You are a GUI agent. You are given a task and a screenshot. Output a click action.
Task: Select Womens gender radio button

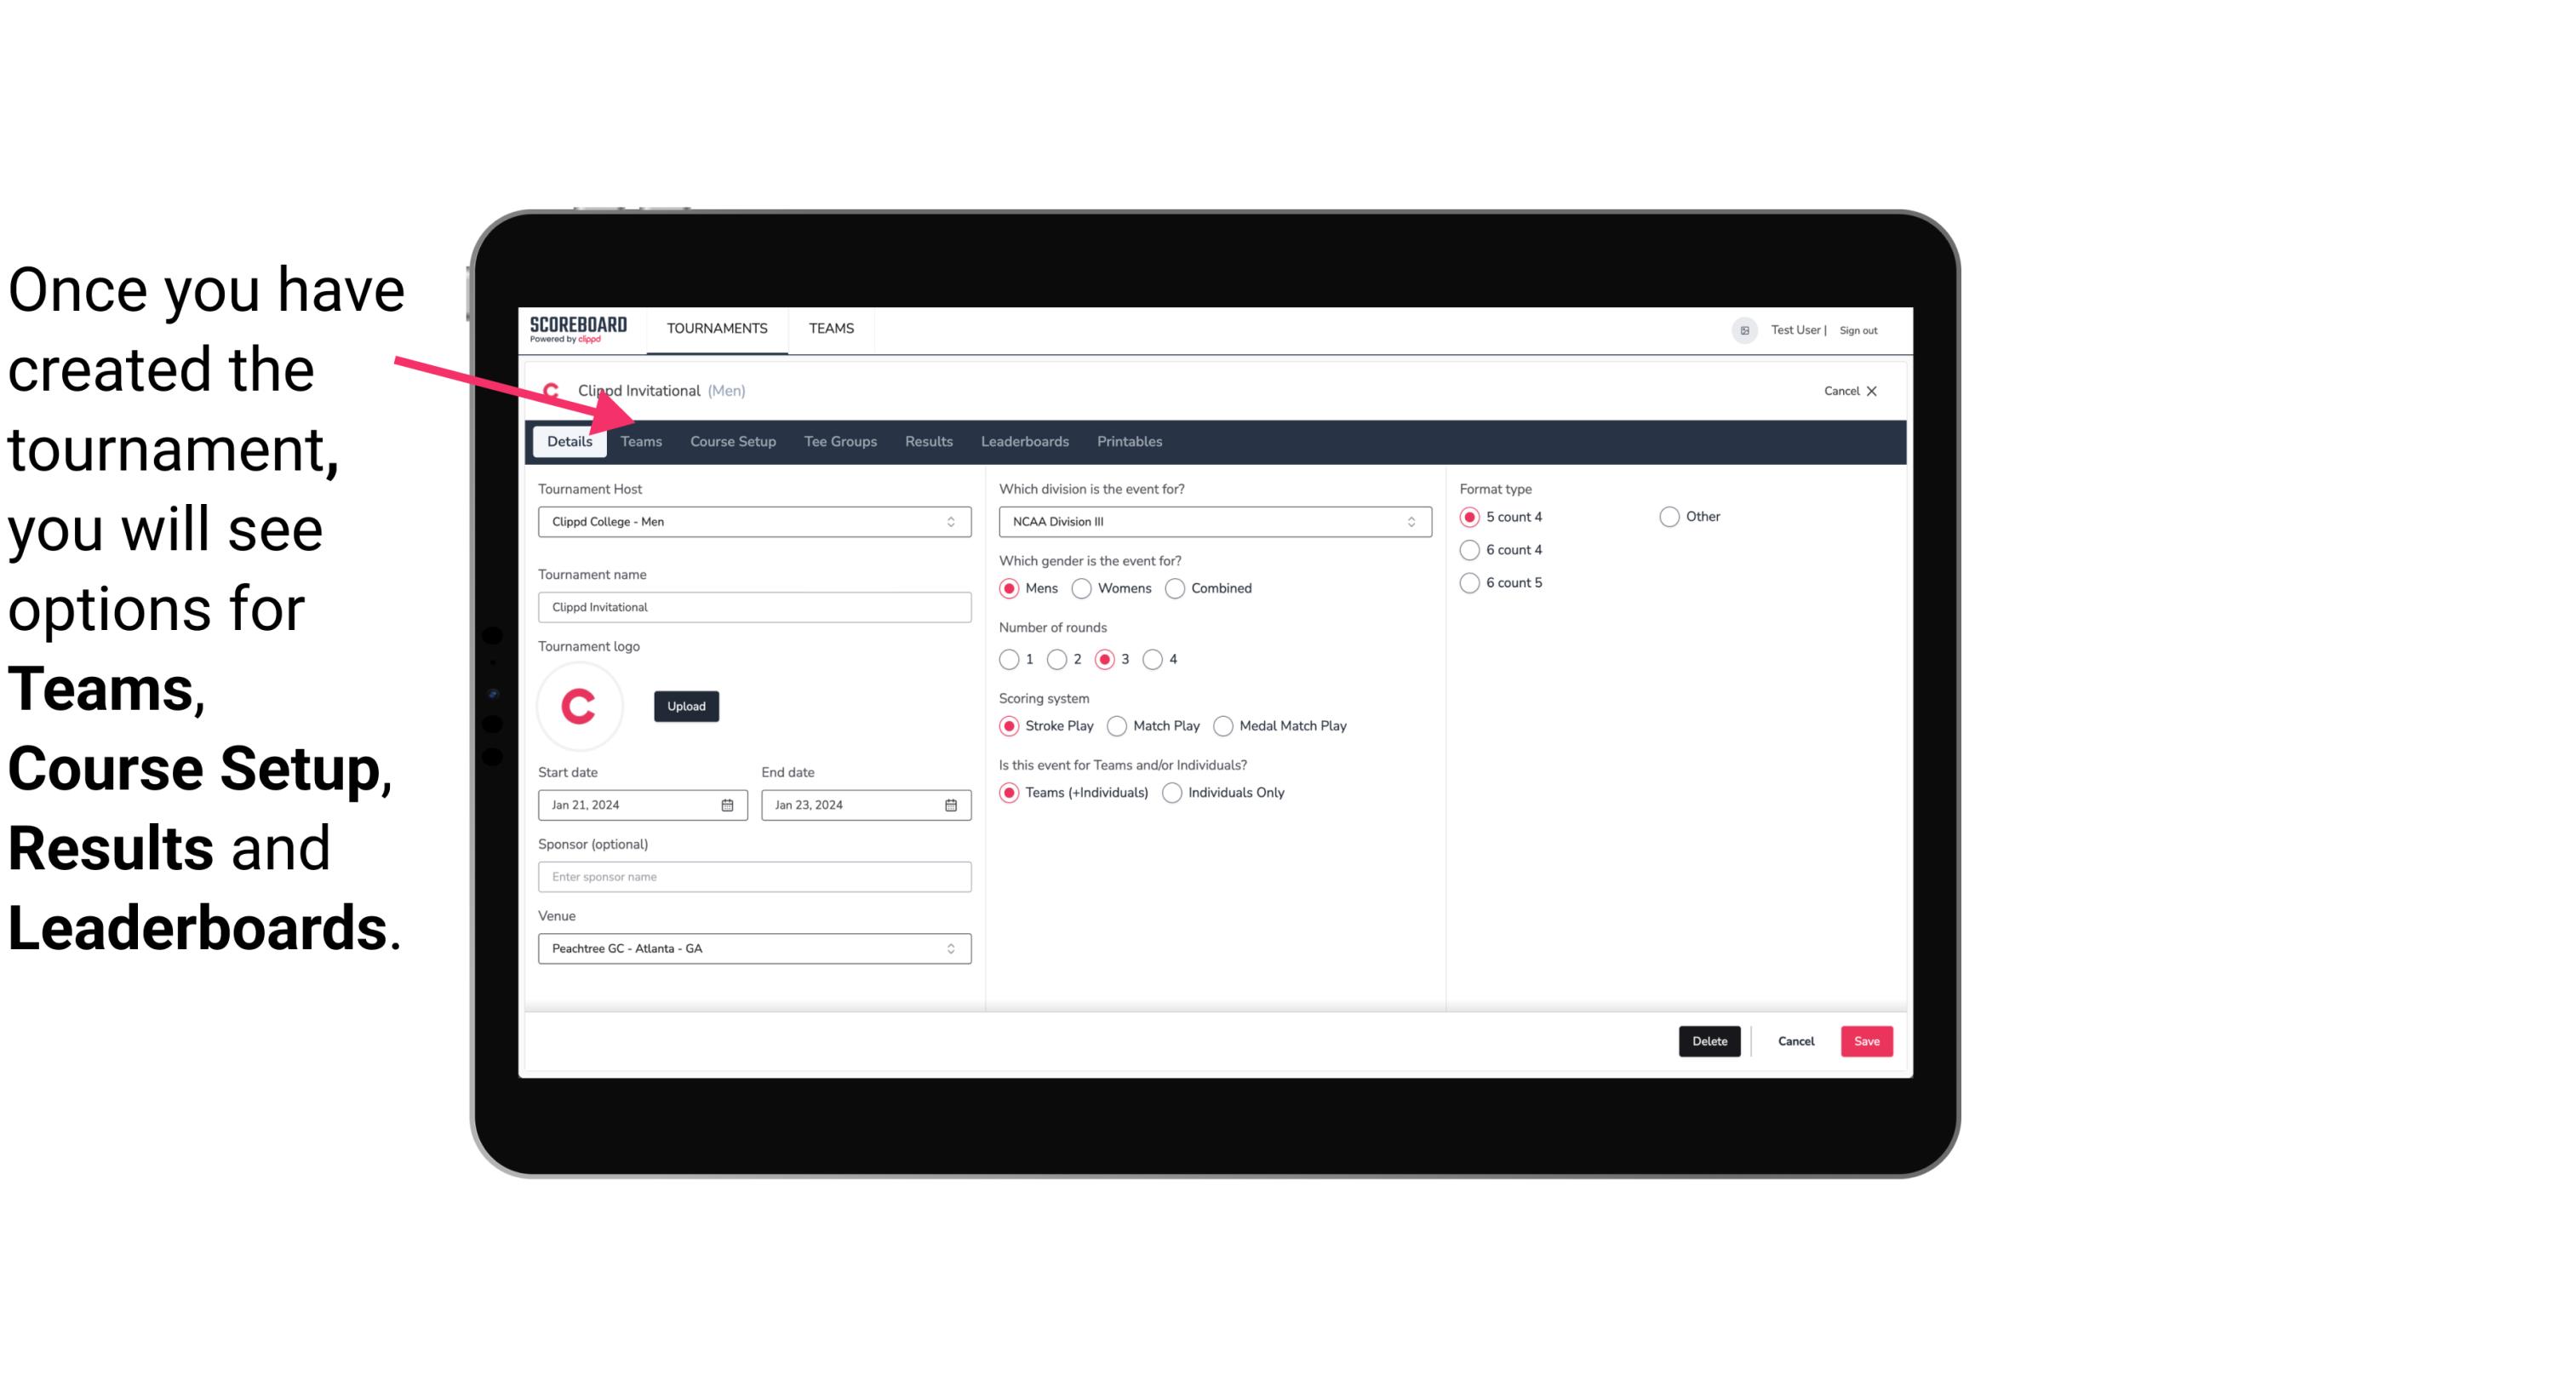[x=1082, y=589]
